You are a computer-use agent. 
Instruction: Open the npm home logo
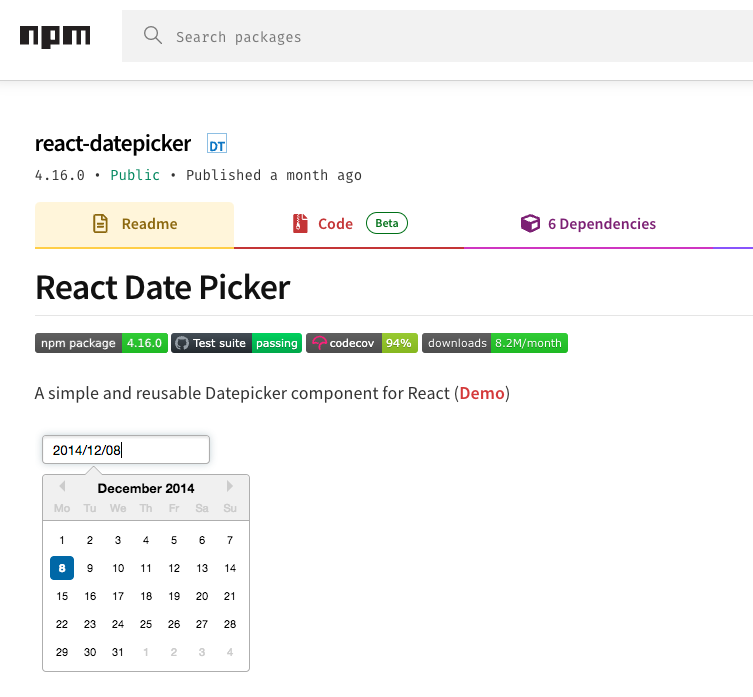tap(55, 37)
